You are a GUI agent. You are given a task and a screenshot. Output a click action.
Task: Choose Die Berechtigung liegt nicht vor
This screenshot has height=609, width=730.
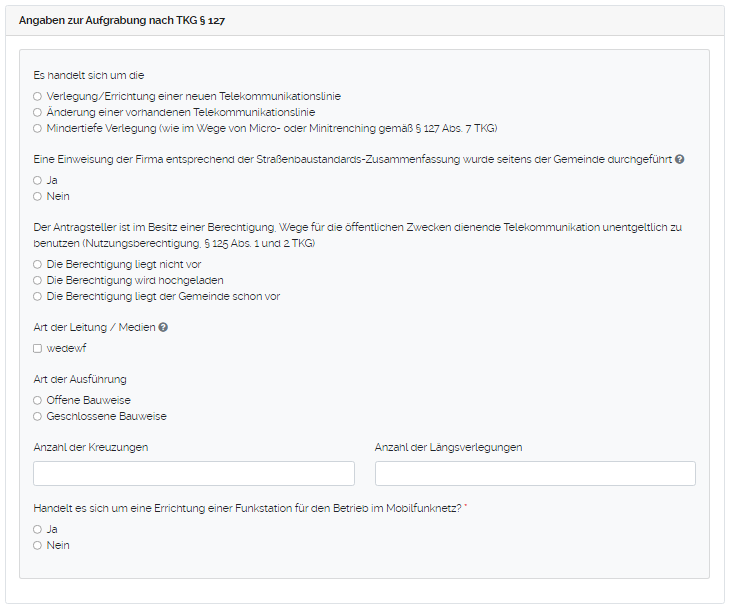(x=37, y=264)
